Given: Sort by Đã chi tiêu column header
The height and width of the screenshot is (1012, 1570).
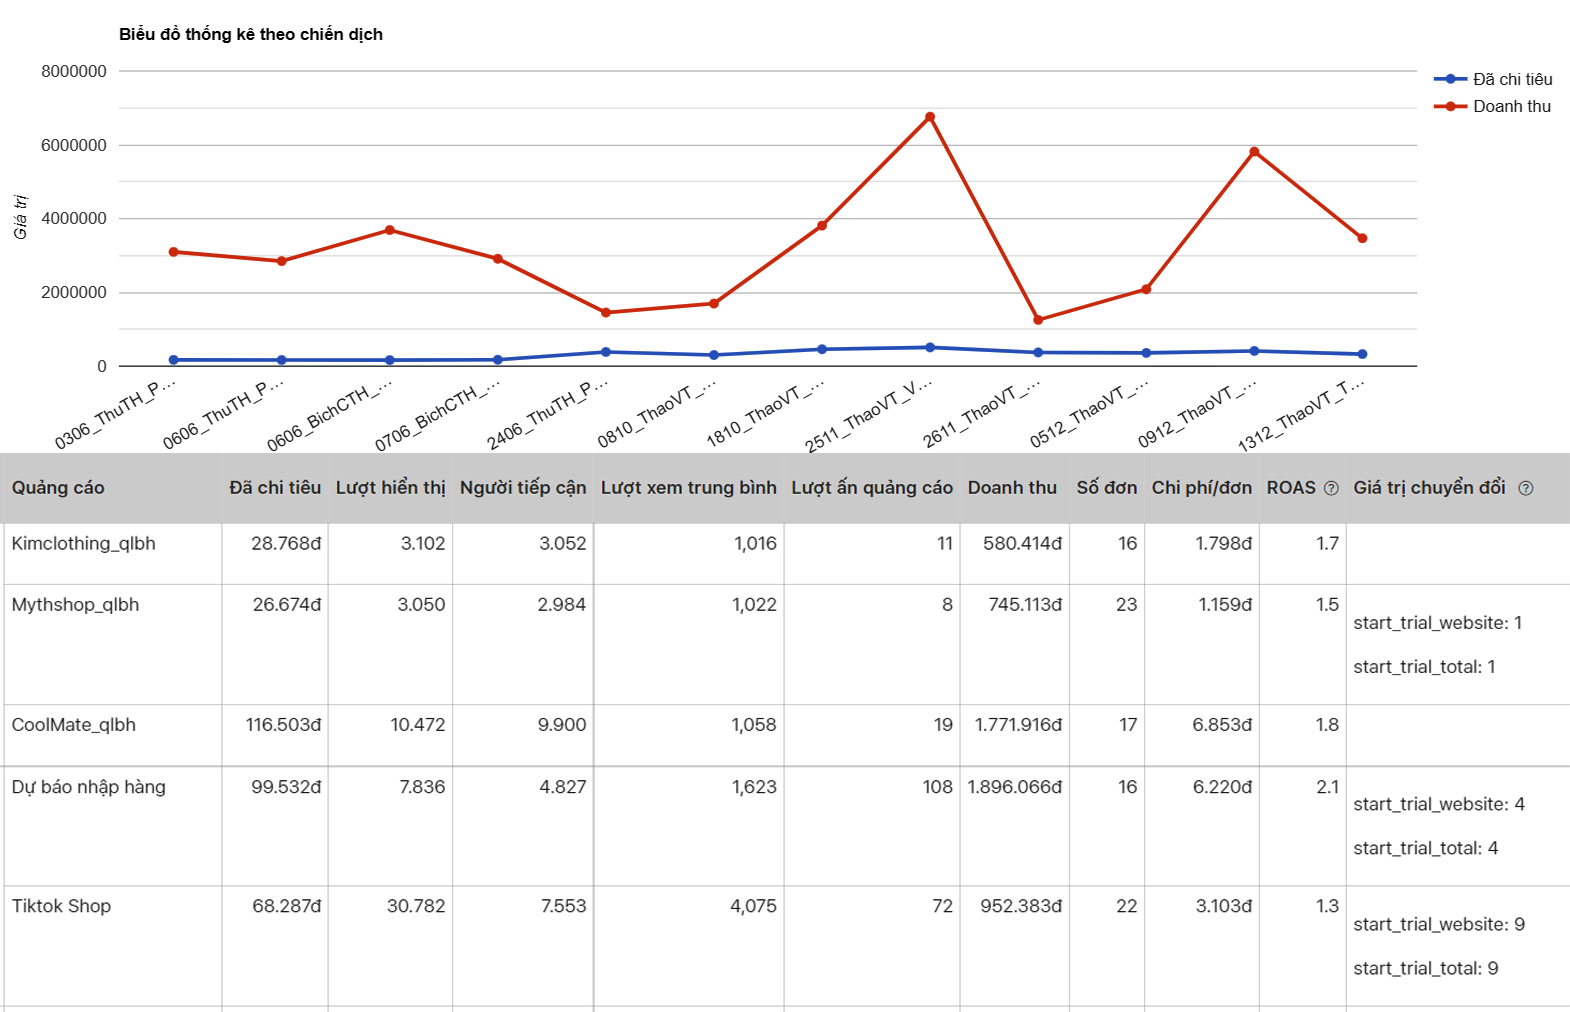Looking at the screenshot, I should 275,488.
